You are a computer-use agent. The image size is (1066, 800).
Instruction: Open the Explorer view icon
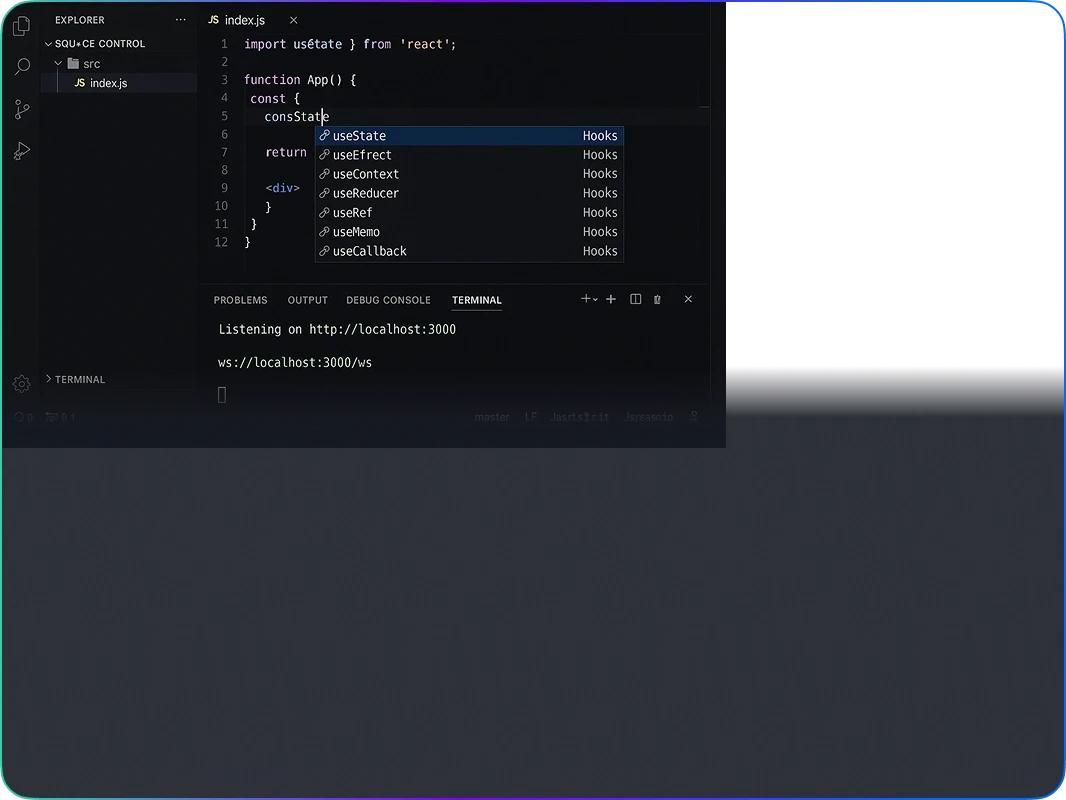point(21,26)
